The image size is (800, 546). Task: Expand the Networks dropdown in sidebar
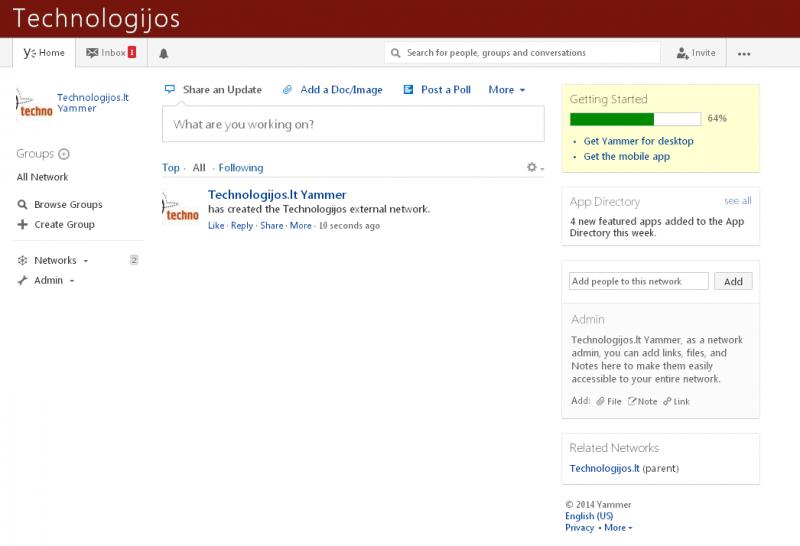61,260
